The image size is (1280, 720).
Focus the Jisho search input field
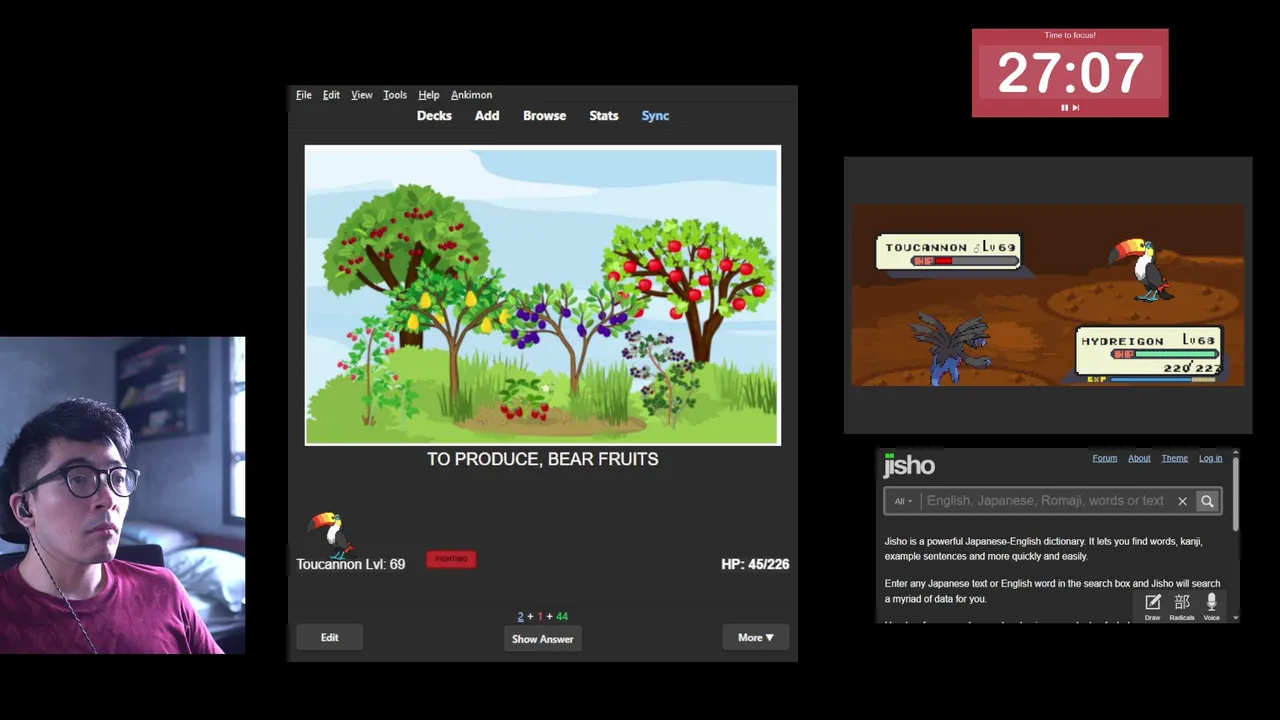1045,501
